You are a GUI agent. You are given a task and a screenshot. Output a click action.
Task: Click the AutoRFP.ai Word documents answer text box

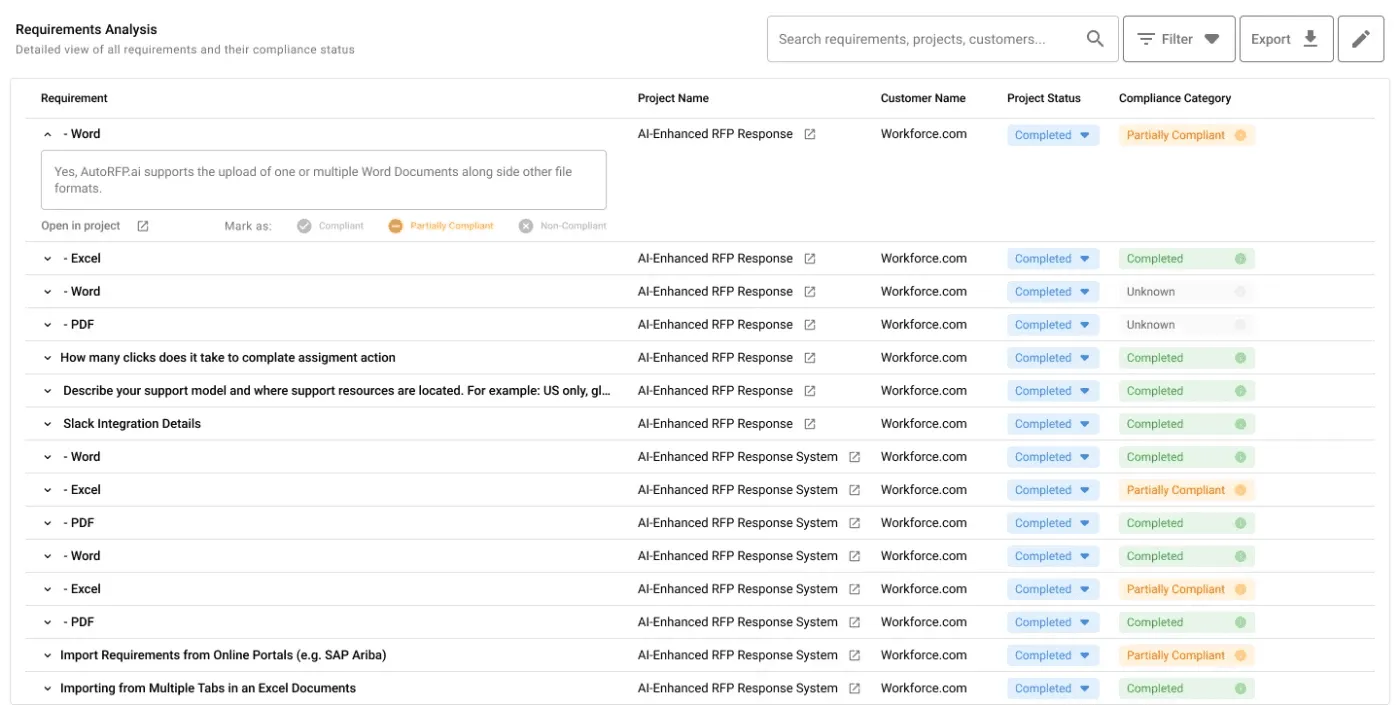(x=324, y=180)
